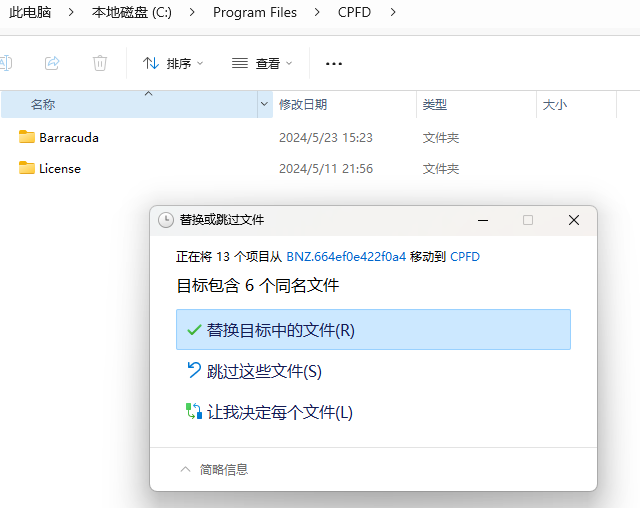Open the CPFD destination link in dialog
The width and height of the screenshot is (640, 508).
click(x=465, y=257)
